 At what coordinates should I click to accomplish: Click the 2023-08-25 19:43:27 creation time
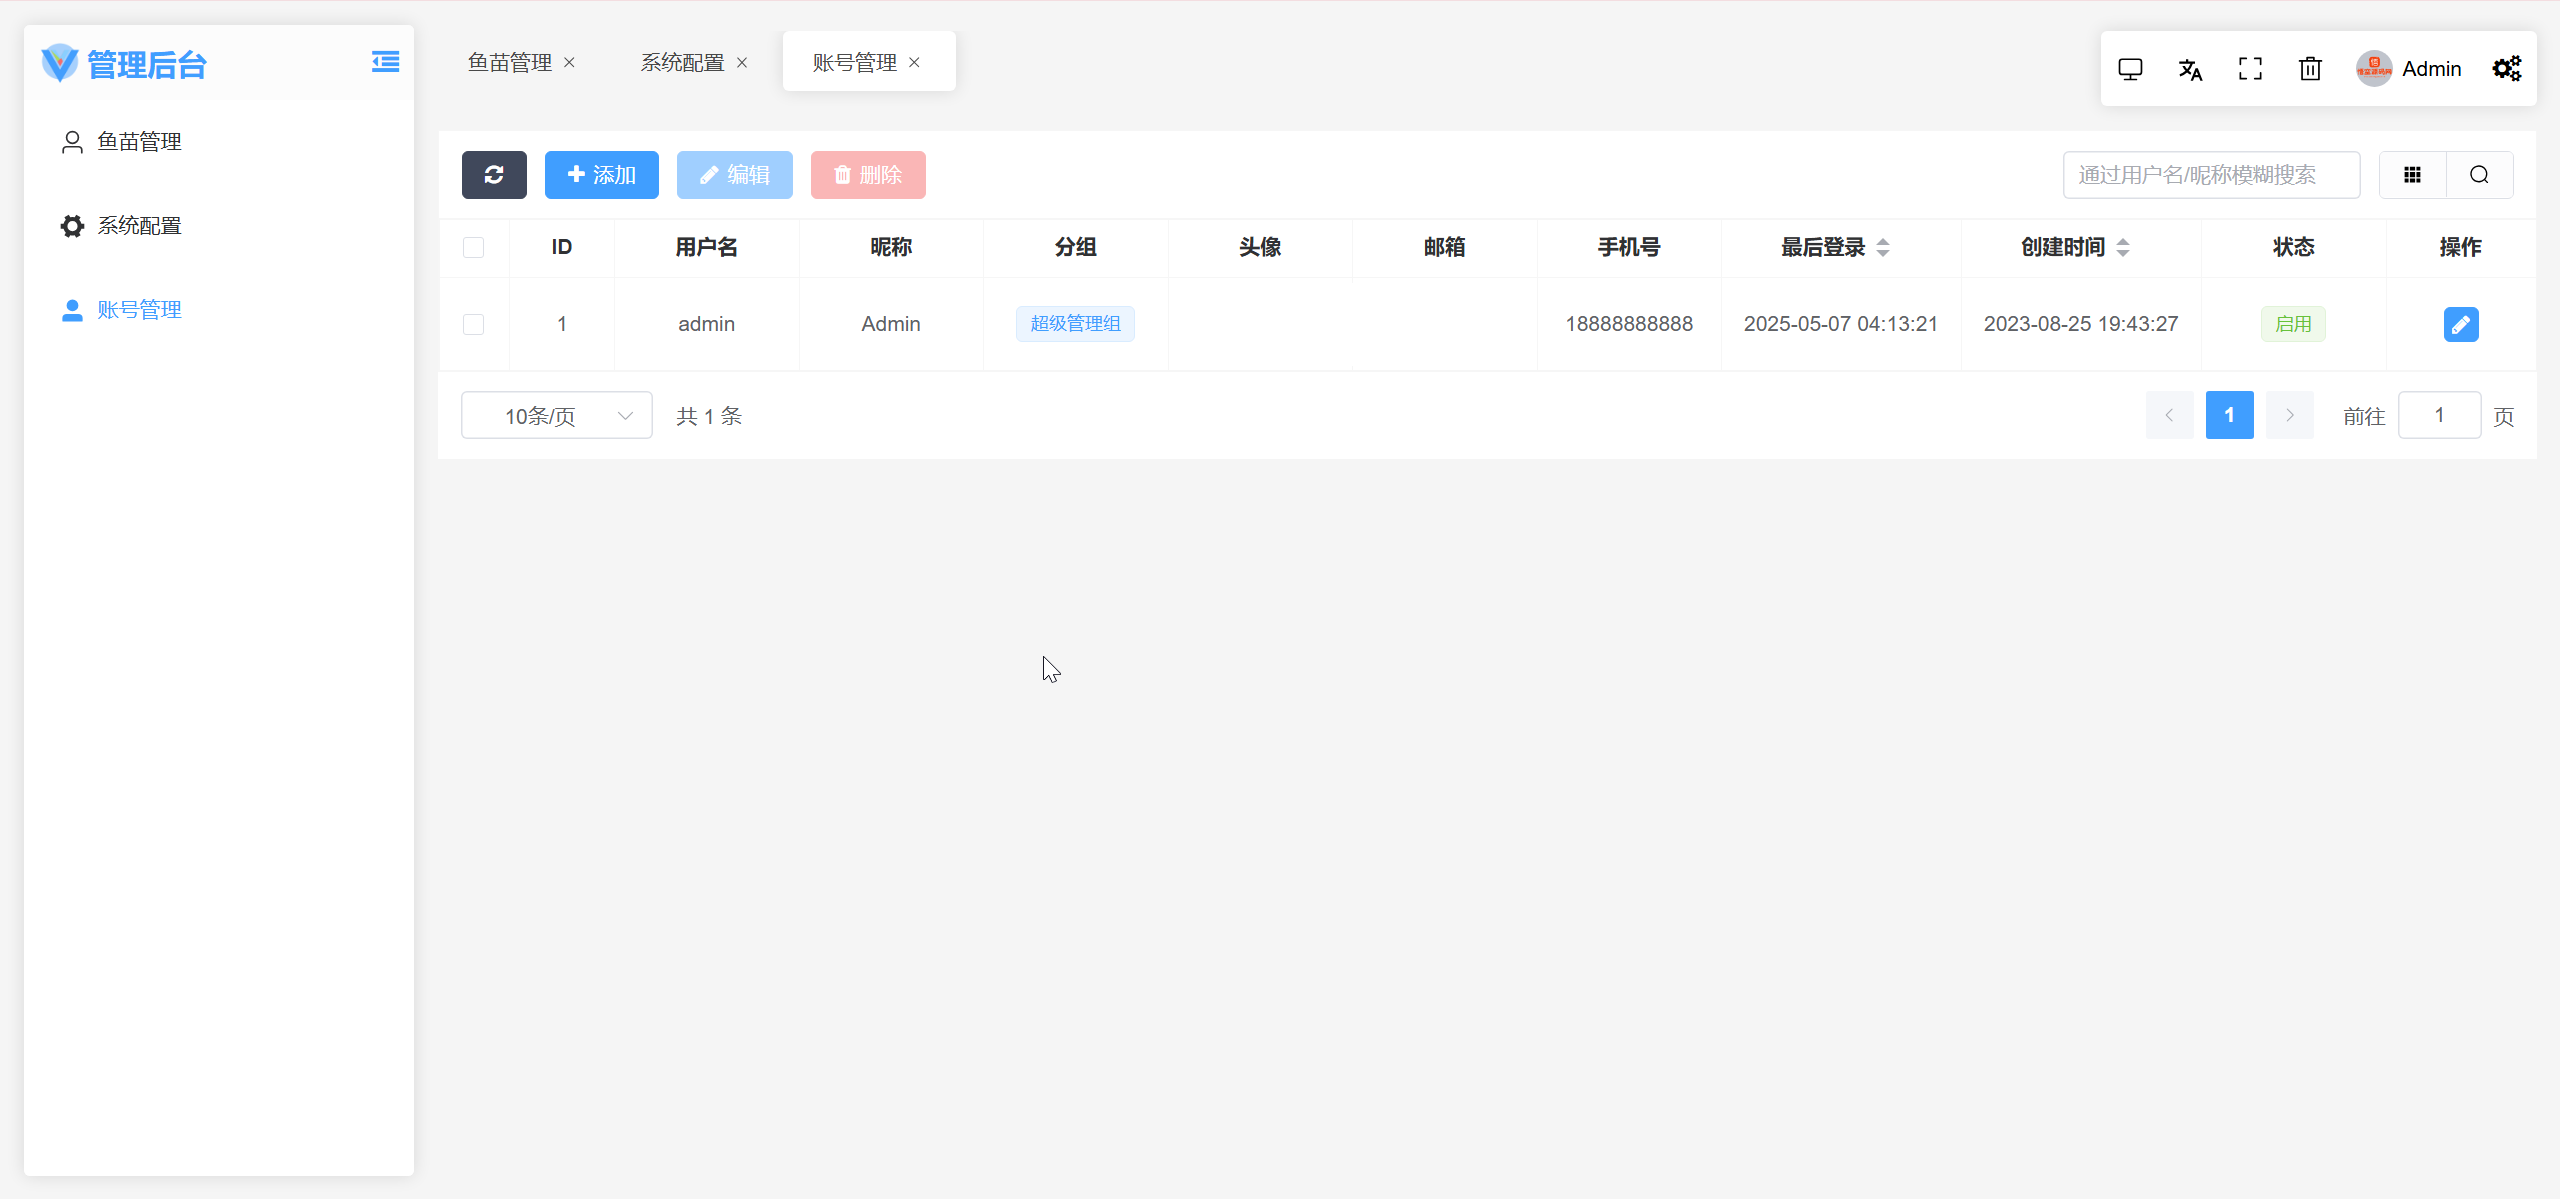coord(2081,324)
